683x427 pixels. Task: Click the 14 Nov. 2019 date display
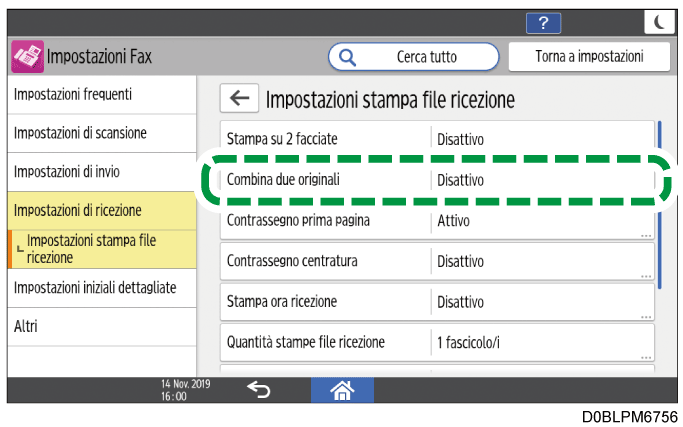point(186,384)
